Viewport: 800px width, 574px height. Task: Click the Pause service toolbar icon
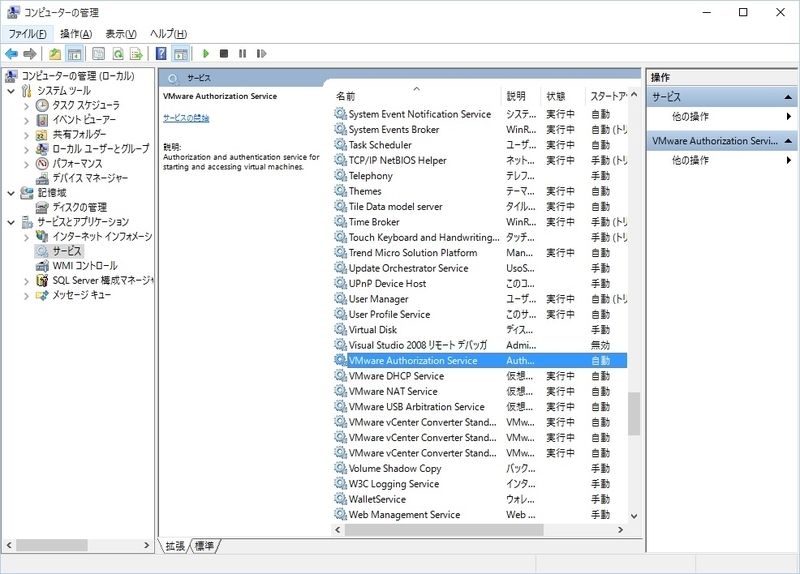point(242,54)
